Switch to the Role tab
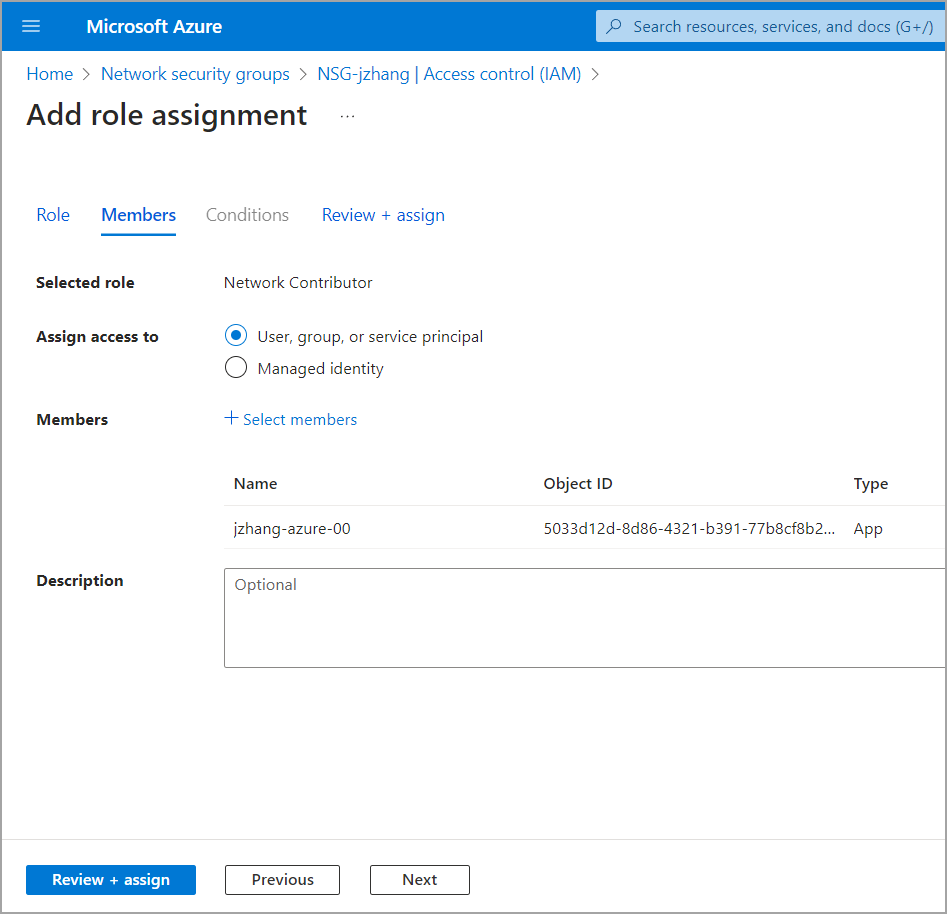This screenshot has height=914, width=947. click(x=53, y=215)
